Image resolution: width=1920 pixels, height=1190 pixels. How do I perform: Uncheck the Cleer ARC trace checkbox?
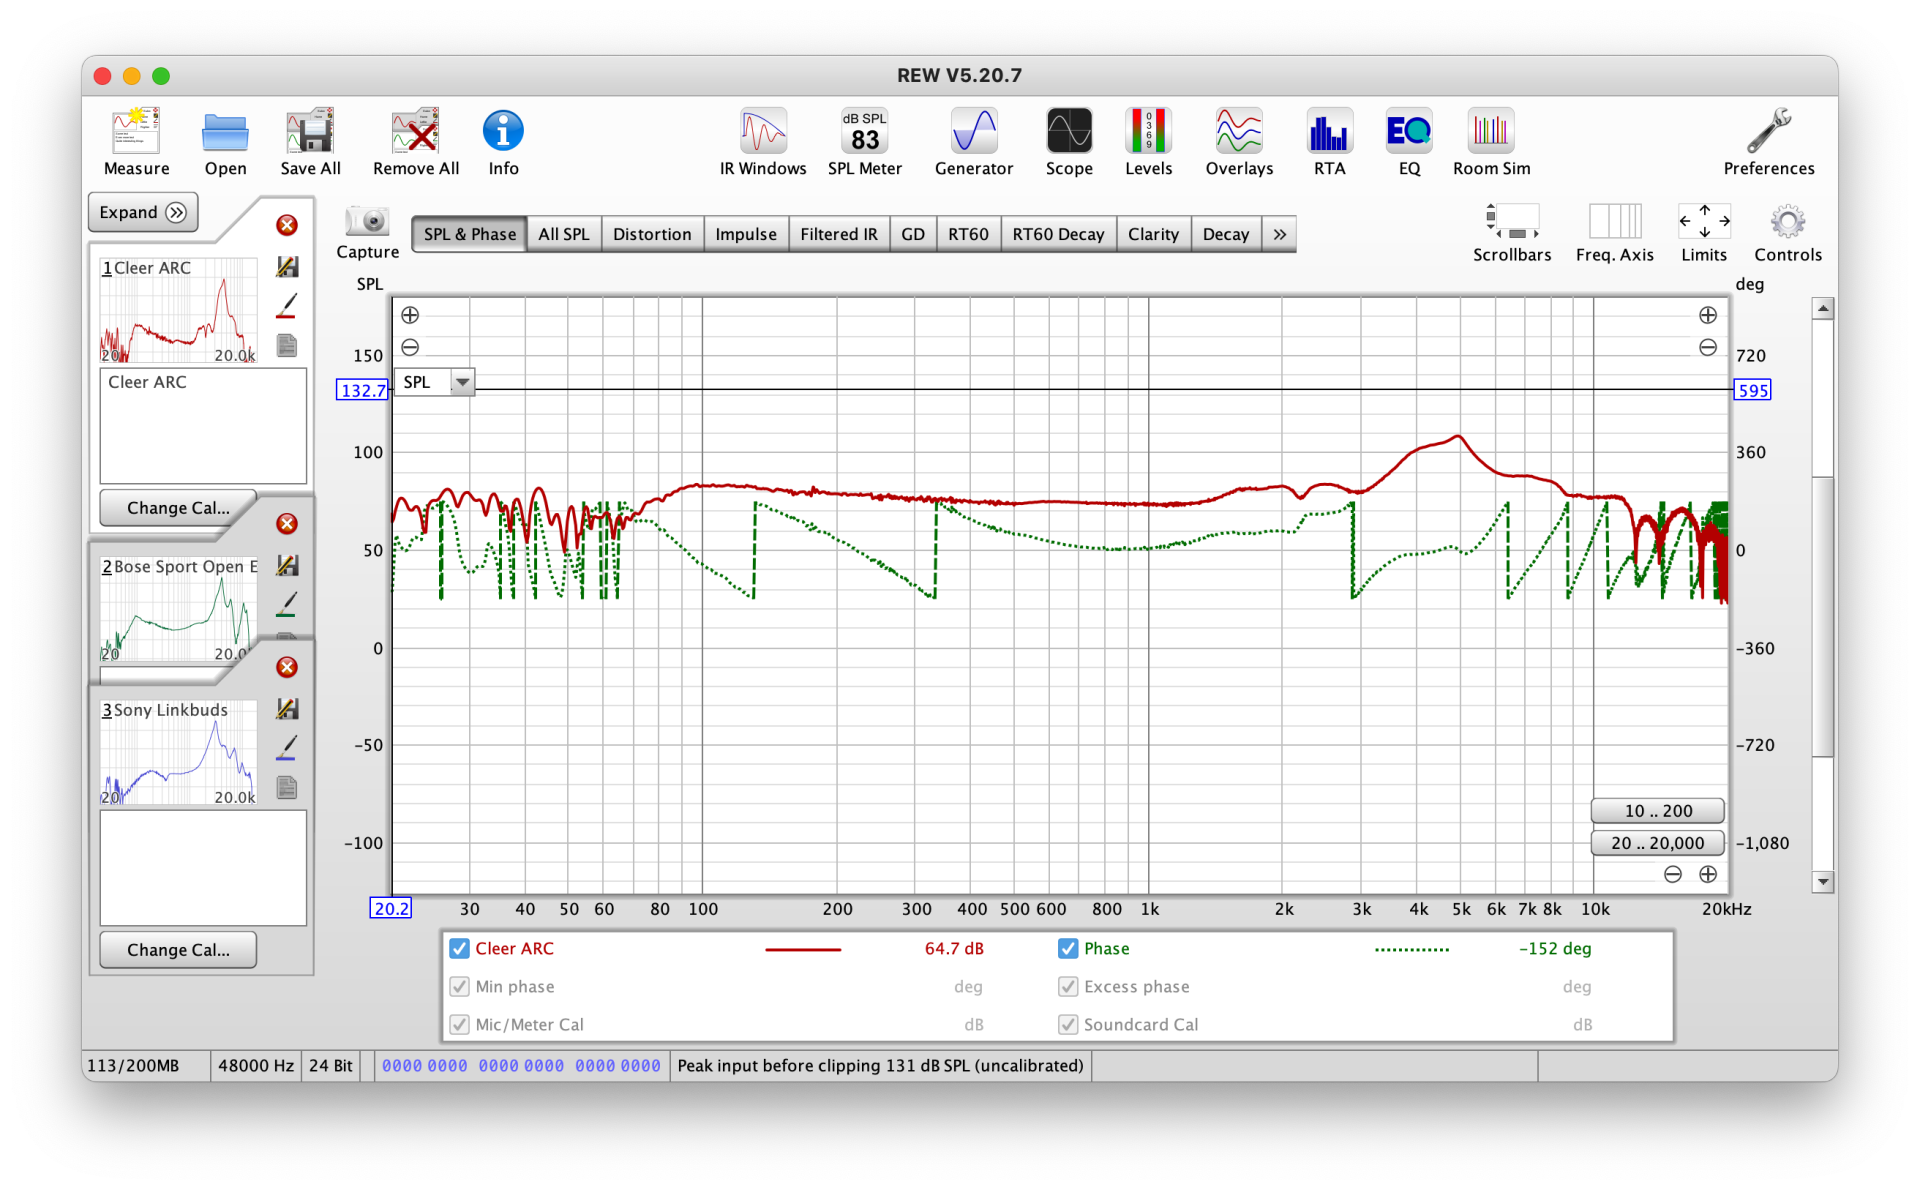(x=460, y=948)
